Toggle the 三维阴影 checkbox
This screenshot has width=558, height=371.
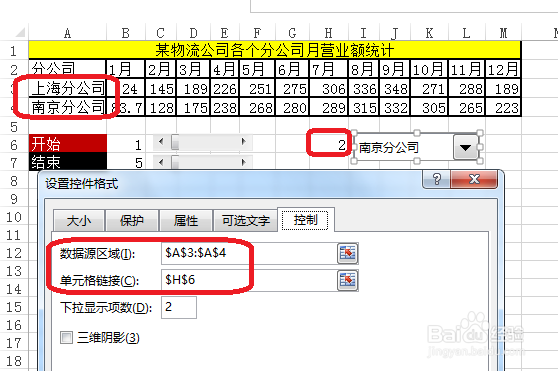tap(66, 337)
